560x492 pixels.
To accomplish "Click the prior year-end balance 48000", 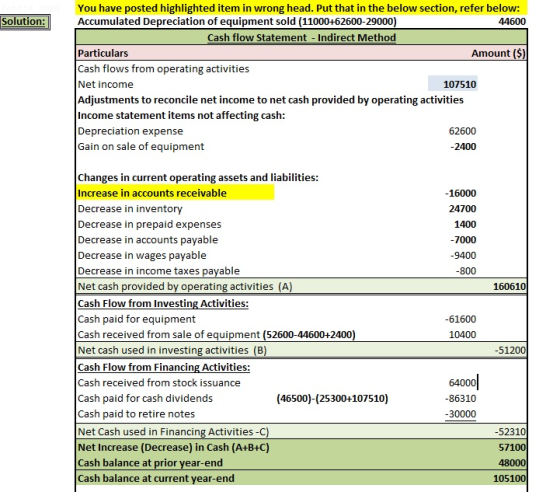I will [512, 463].
